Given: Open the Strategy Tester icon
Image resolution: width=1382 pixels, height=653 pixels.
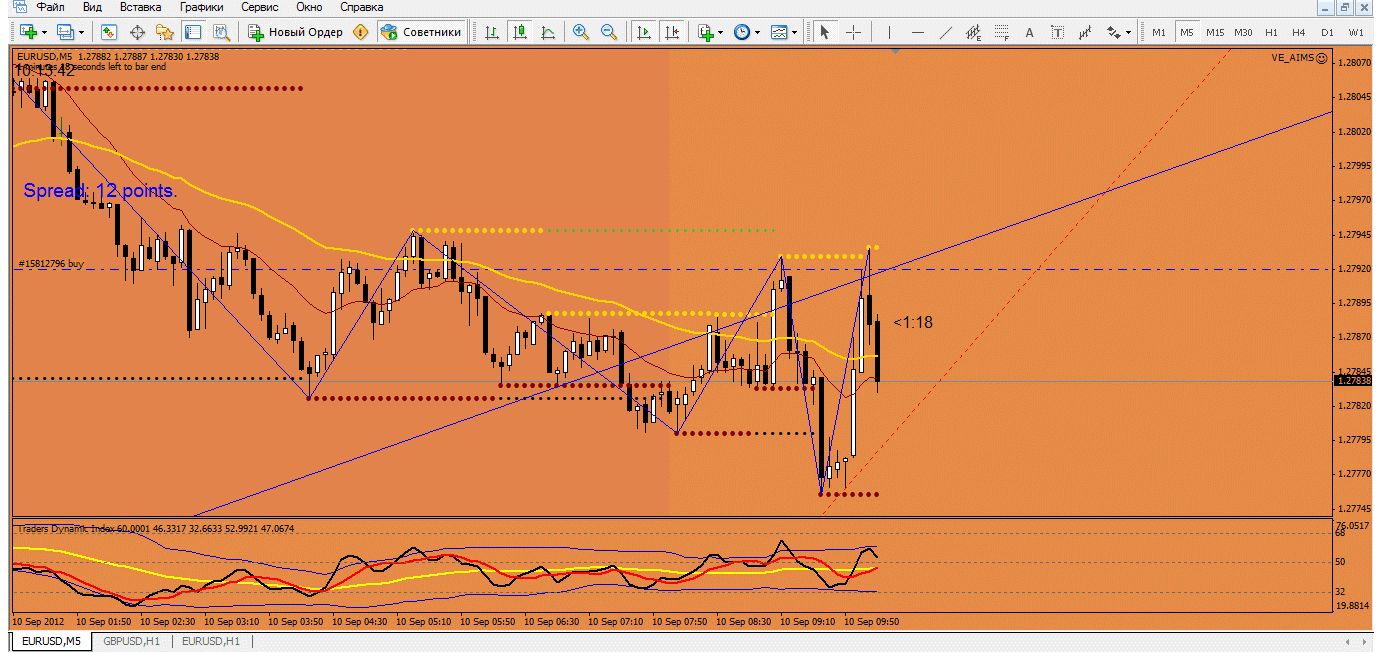Looking at the screenshot, I should click(221, 32).
